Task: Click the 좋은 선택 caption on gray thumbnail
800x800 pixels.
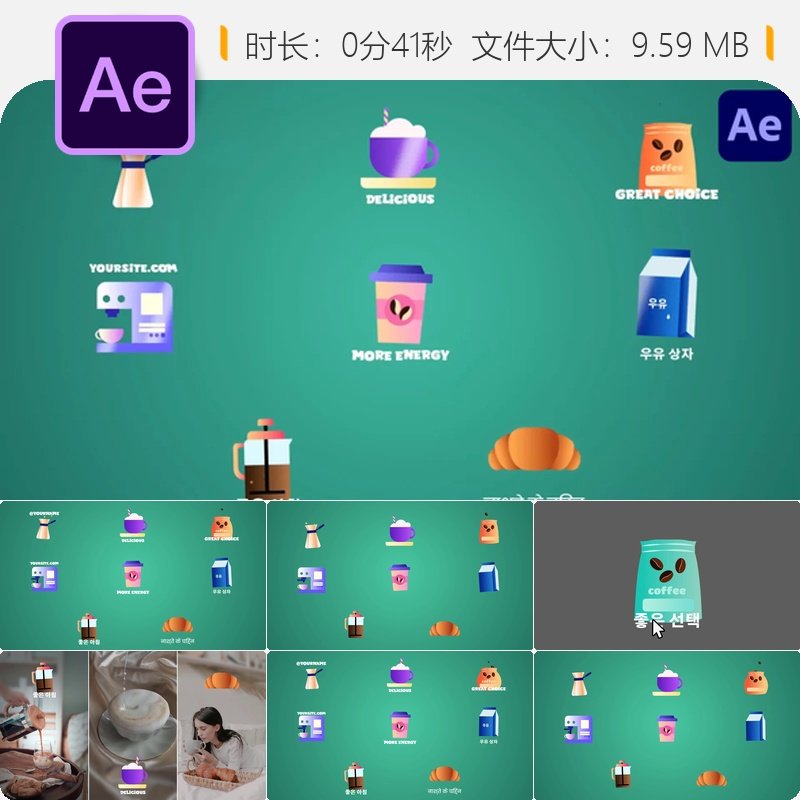Action: click(x=666, y=620)
